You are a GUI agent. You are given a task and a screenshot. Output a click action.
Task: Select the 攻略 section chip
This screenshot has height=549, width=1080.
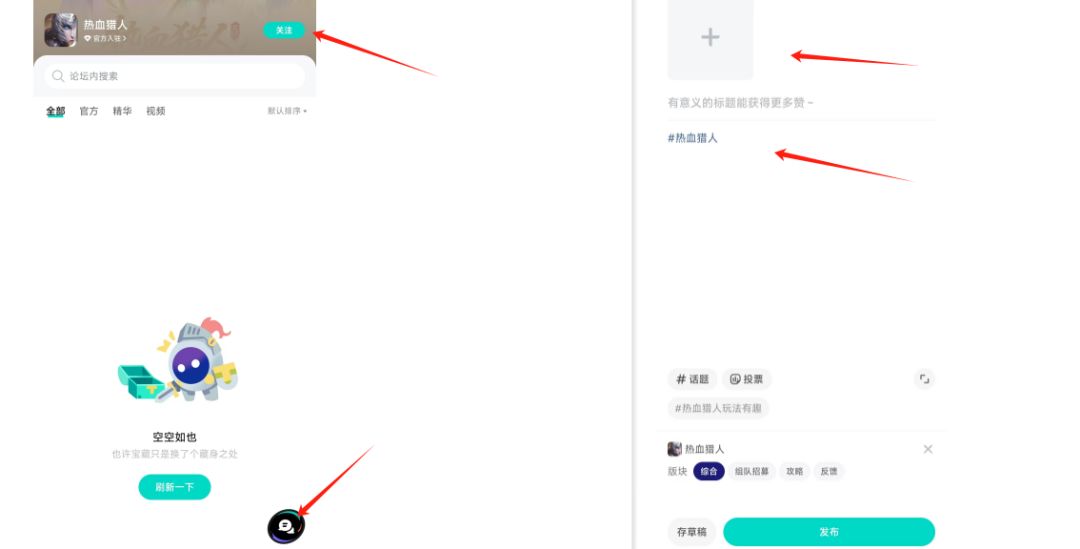coord(795,471)
